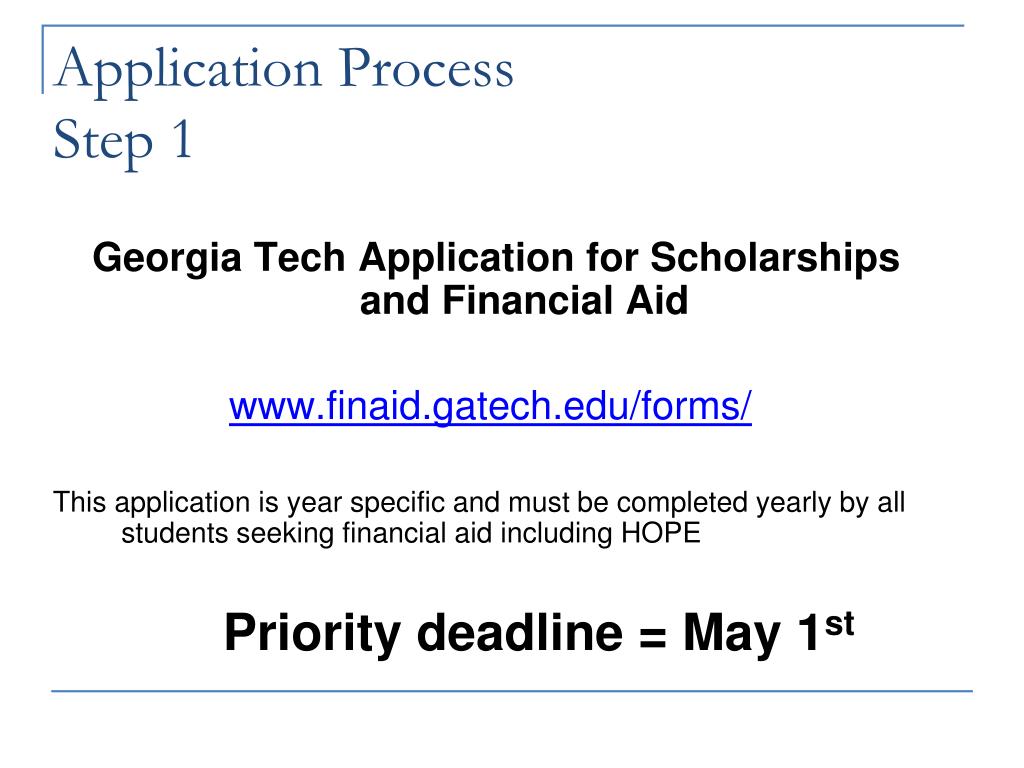Click the word "deadline" in bold text
1024x768 pixels.
point(519,632)
